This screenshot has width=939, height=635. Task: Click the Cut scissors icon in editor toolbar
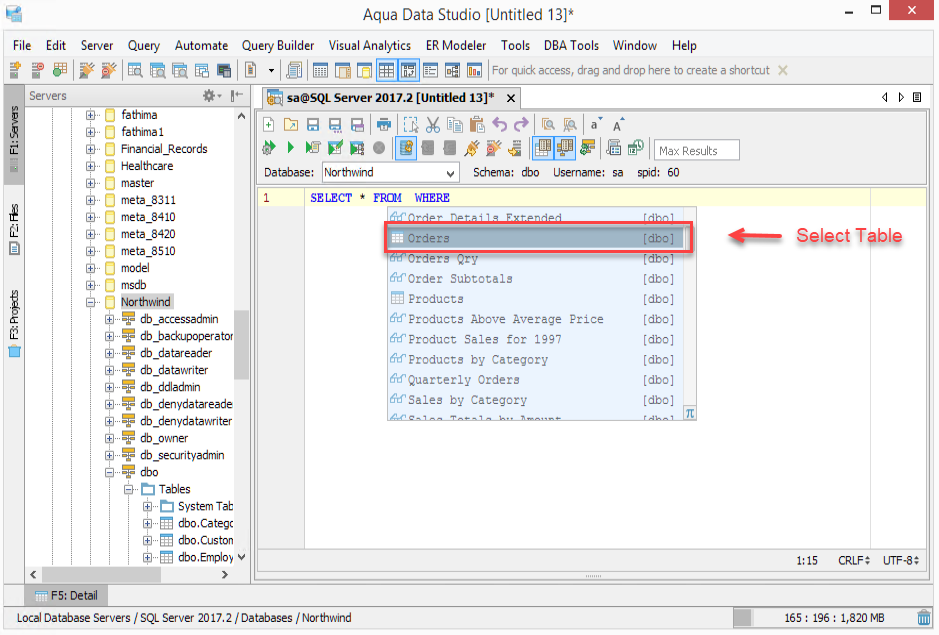pyautogui.click(x=432, y=125)
